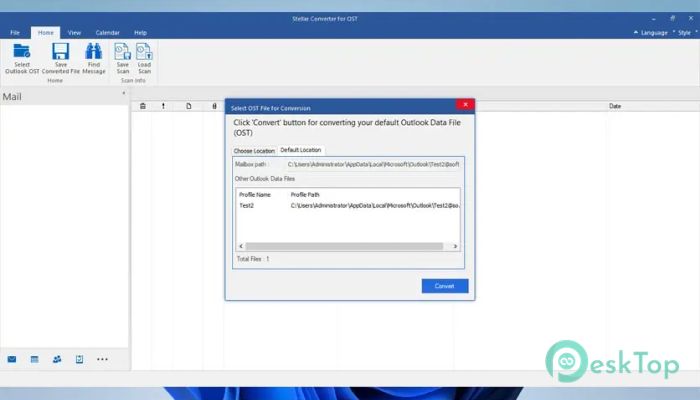The height and width of the screenshot is (400, 700).
Task: Open the Contacts view icon at bottom
Action: pos(57,359)
